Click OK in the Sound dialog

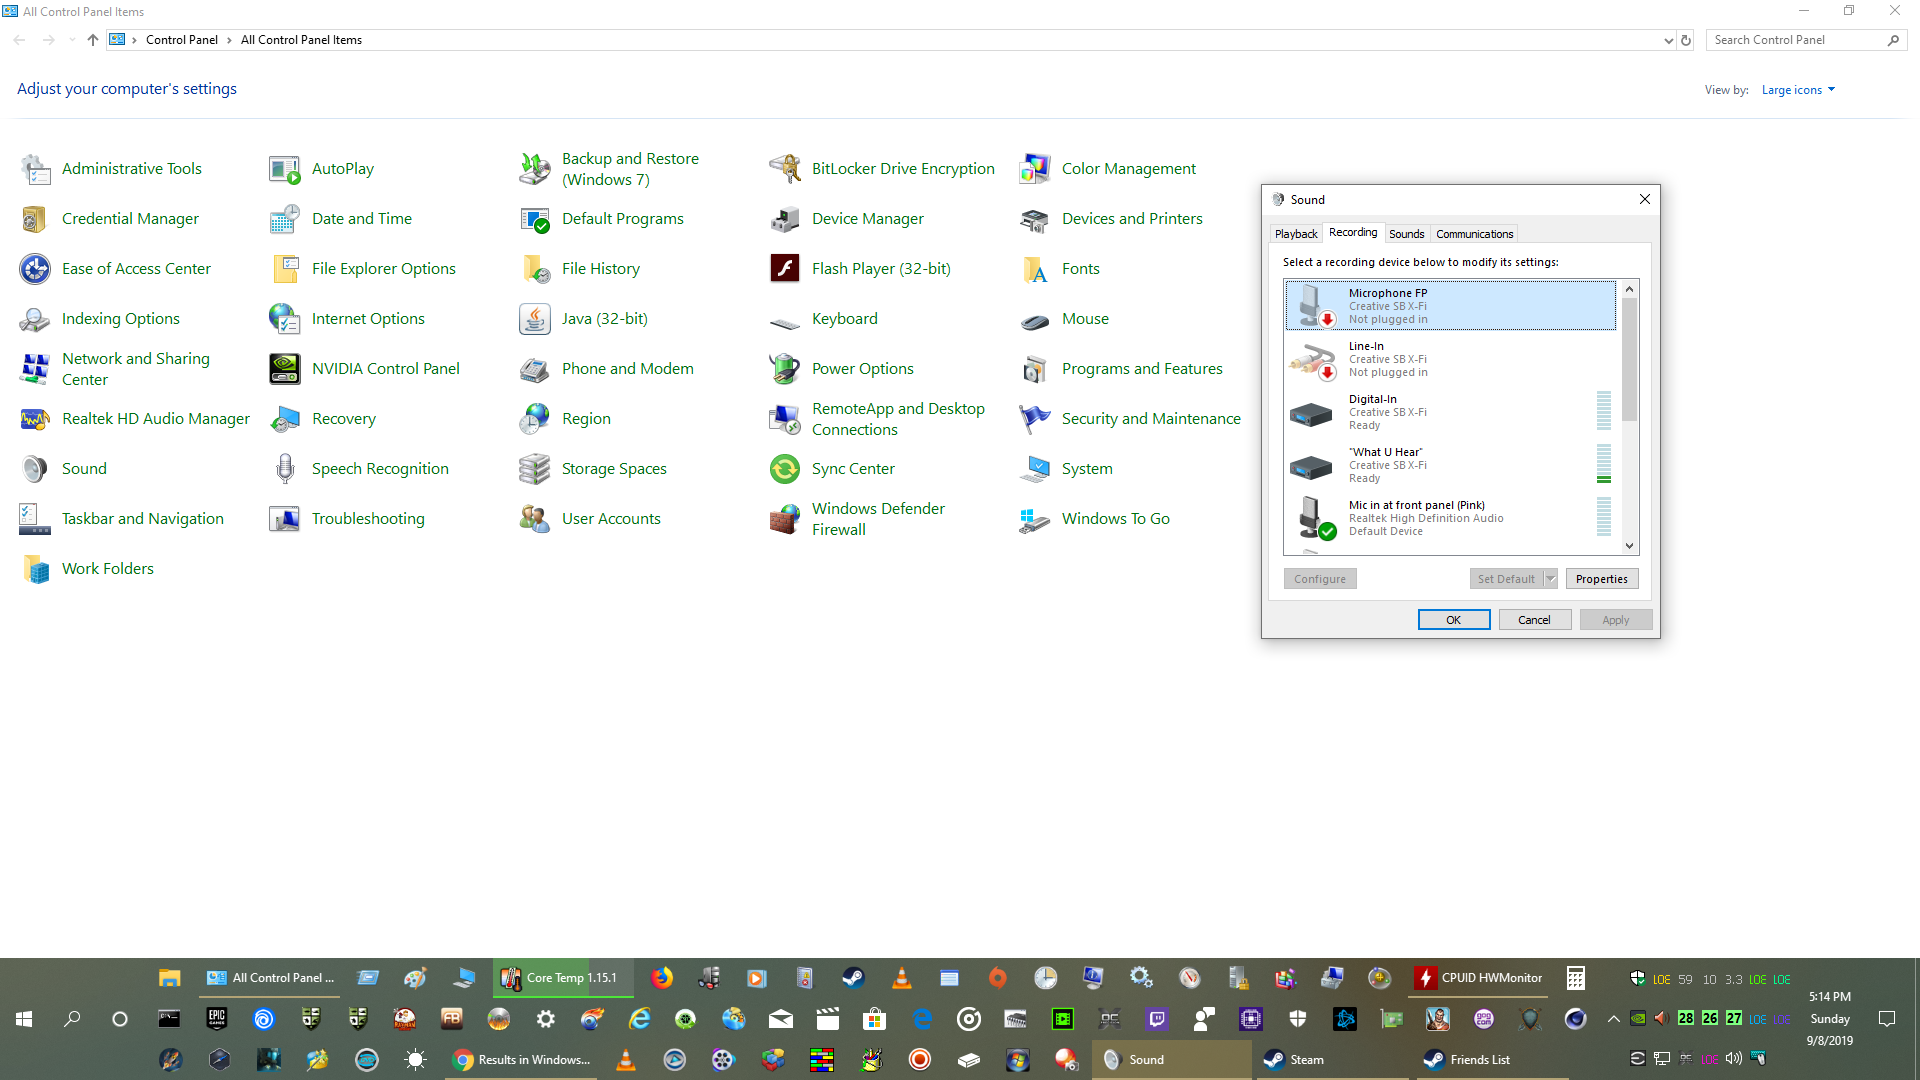(1454, 620)
